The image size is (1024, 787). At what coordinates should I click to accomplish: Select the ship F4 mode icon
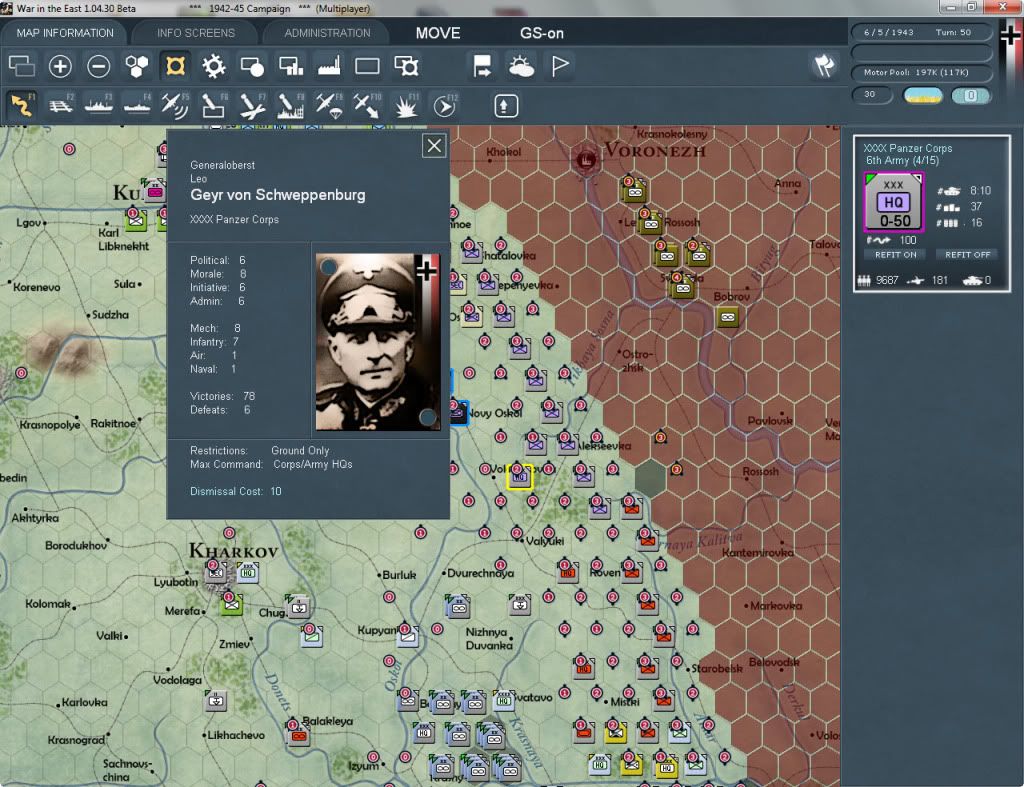coord(137,105)
